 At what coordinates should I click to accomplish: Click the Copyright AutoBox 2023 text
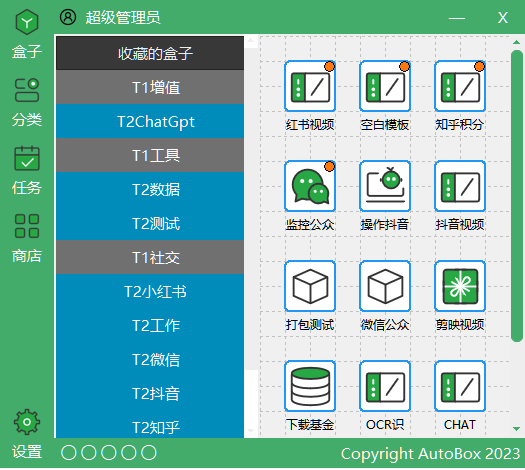click(x=430, y=454)
